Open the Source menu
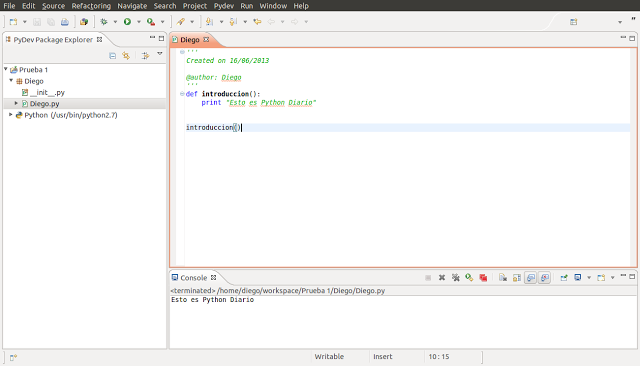Screen dimensions: 640x366 (53, 6)
